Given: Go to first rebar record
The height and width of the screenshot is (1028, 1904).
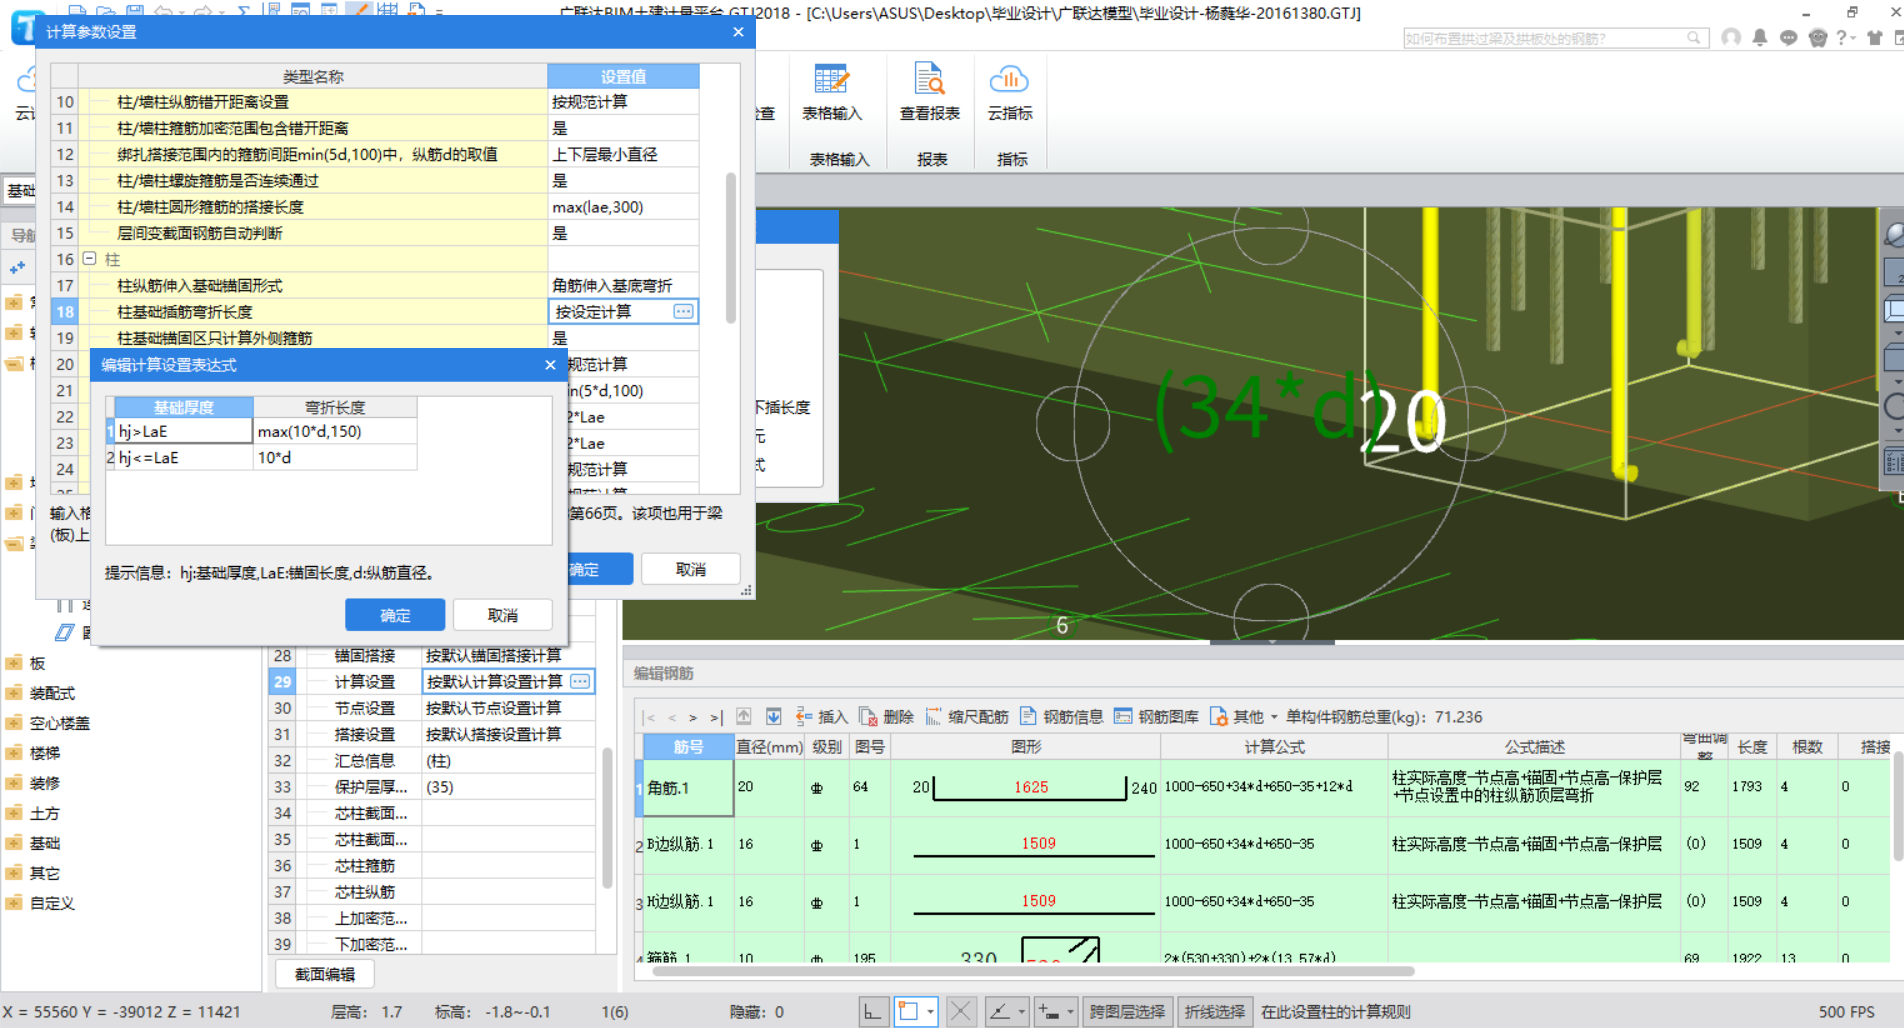Looking at the screenshot, I should [x=649, y=717].
